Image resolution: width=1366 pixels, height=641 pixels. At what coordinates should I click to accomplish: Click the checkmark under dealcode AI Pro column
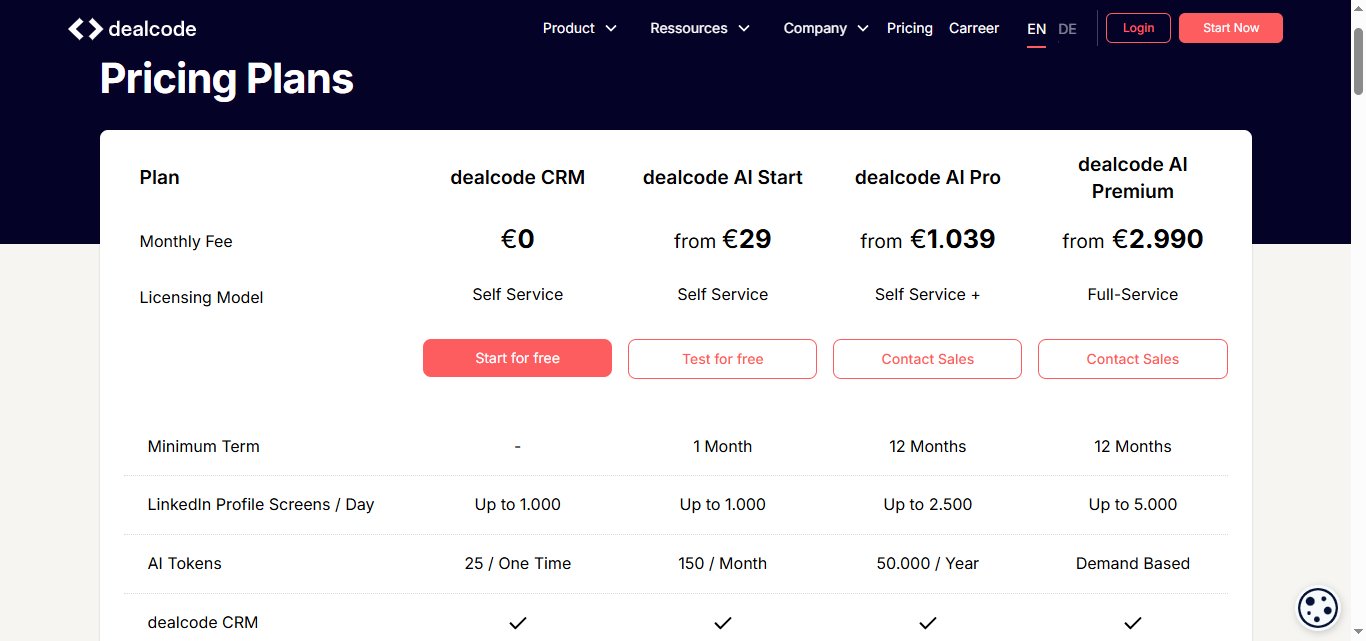click(927, 622)
